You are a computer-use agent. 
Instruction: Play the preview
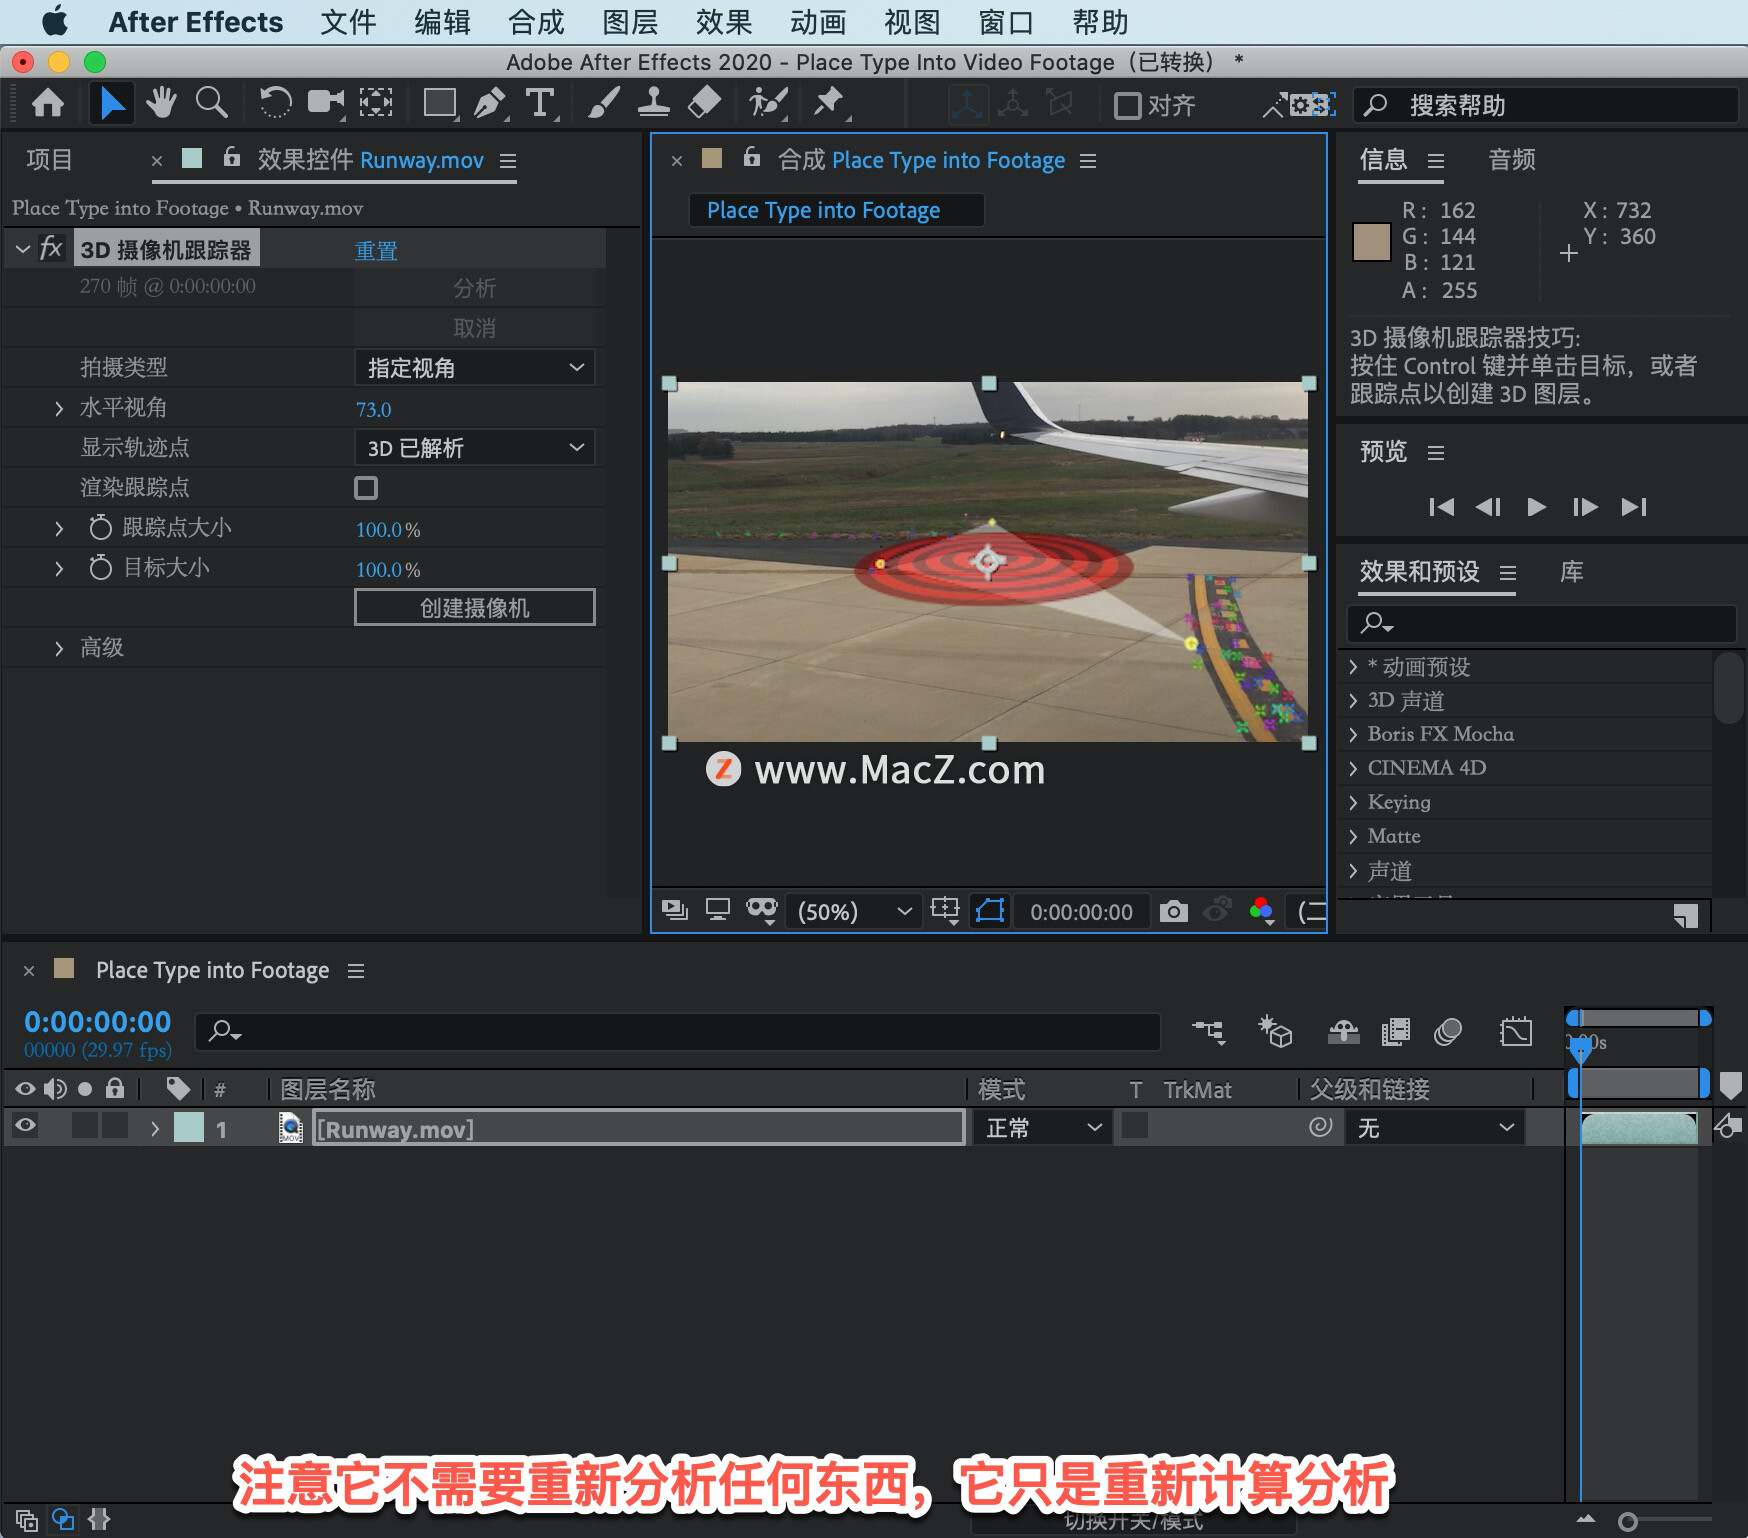click(1537, 507)
